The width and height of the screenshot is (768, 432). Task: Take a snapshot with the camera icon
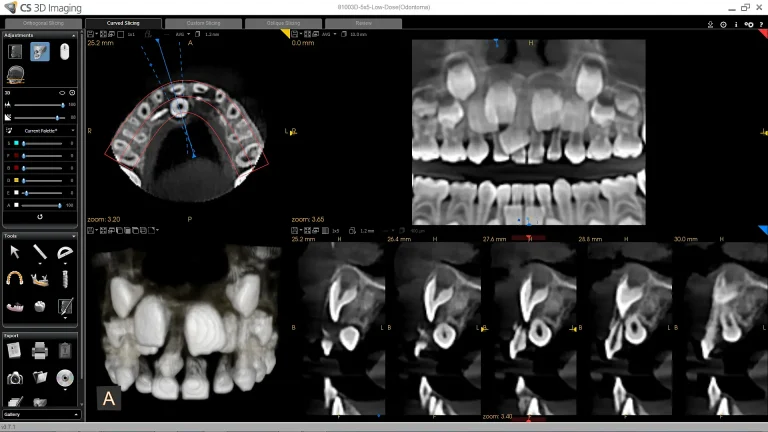point(15,378)
